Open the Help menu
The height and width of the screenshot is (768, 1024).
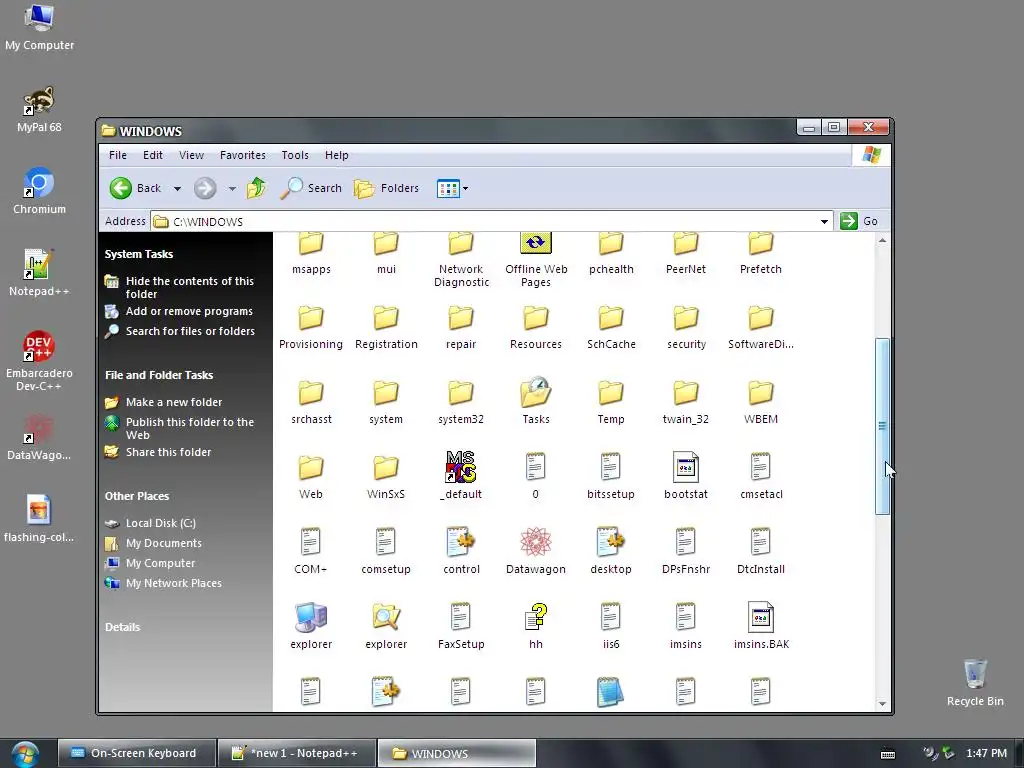tap(336, 155)
